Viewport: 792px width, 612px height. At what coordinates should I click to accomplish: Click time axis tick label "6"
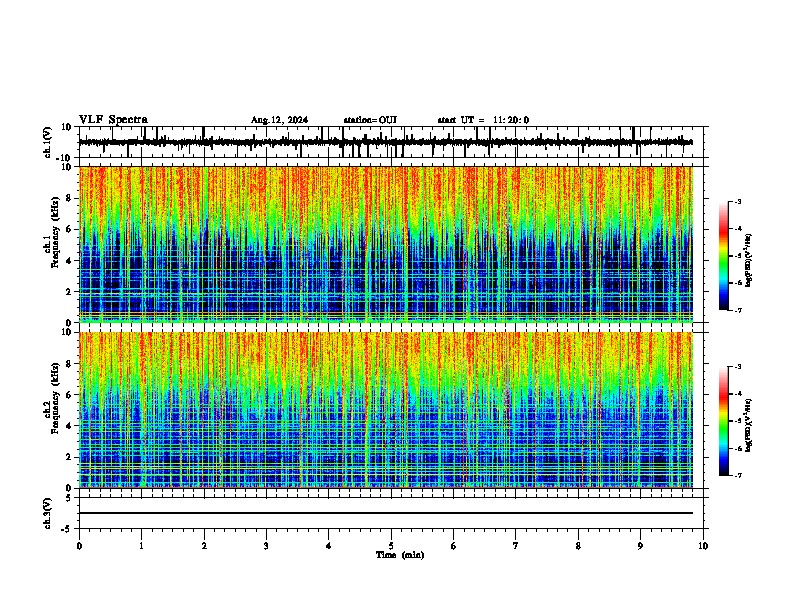pyautogui.click(x=453, y=546)
